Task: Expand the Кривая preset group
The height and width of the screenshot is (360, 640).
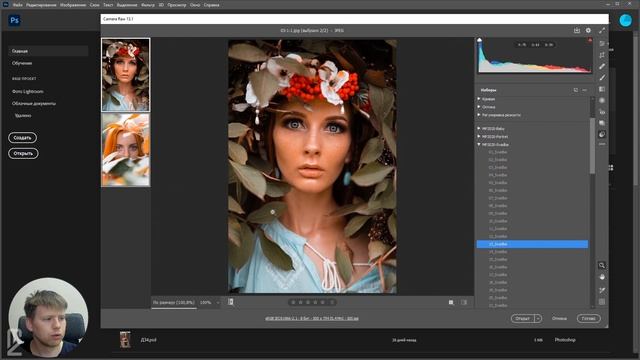Action: (x=479, y=99)
